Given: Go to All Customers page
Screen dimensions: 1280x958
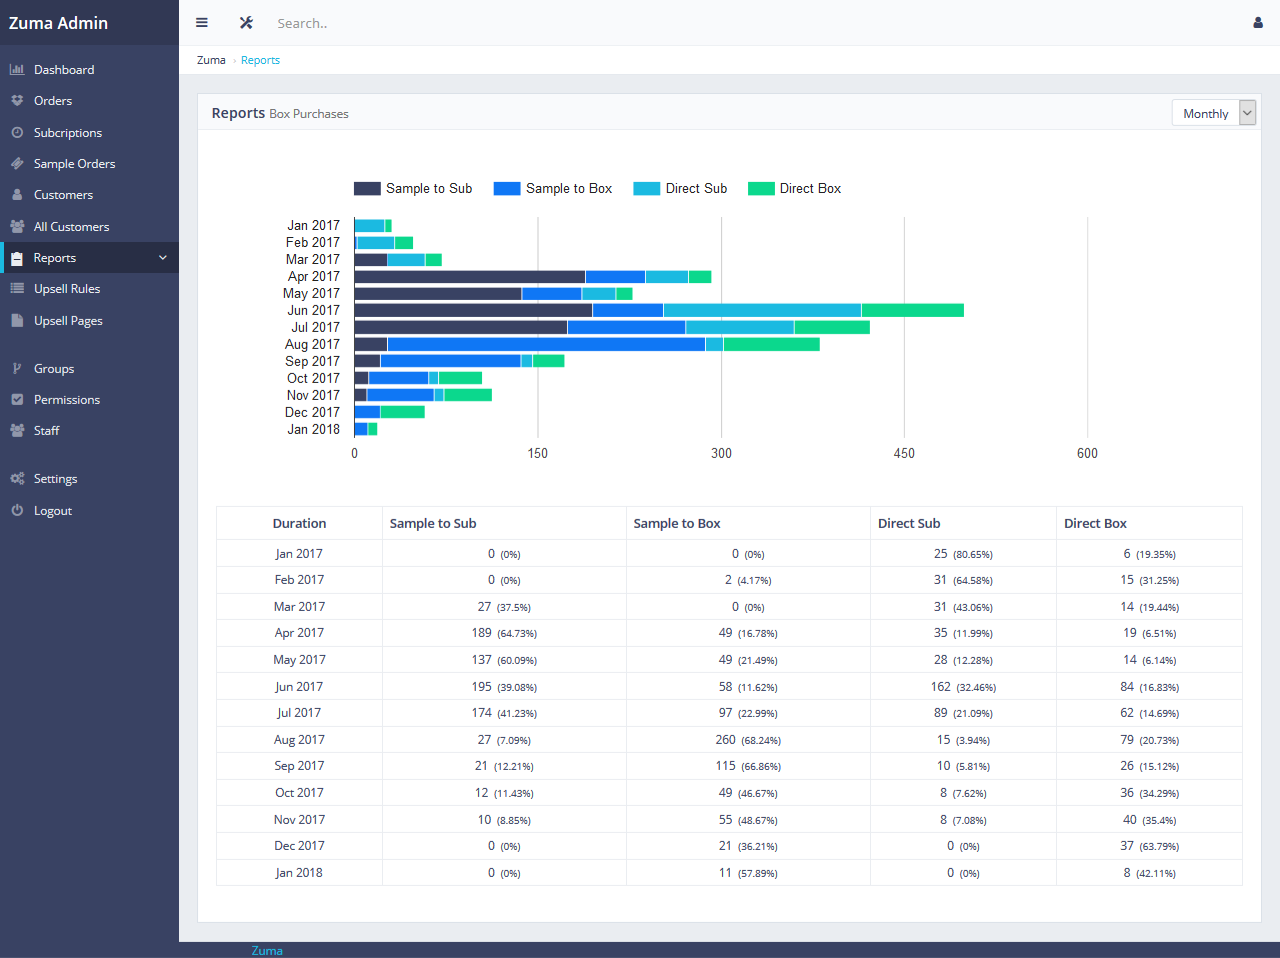Looking at the screenshot, I should [71, 227].
